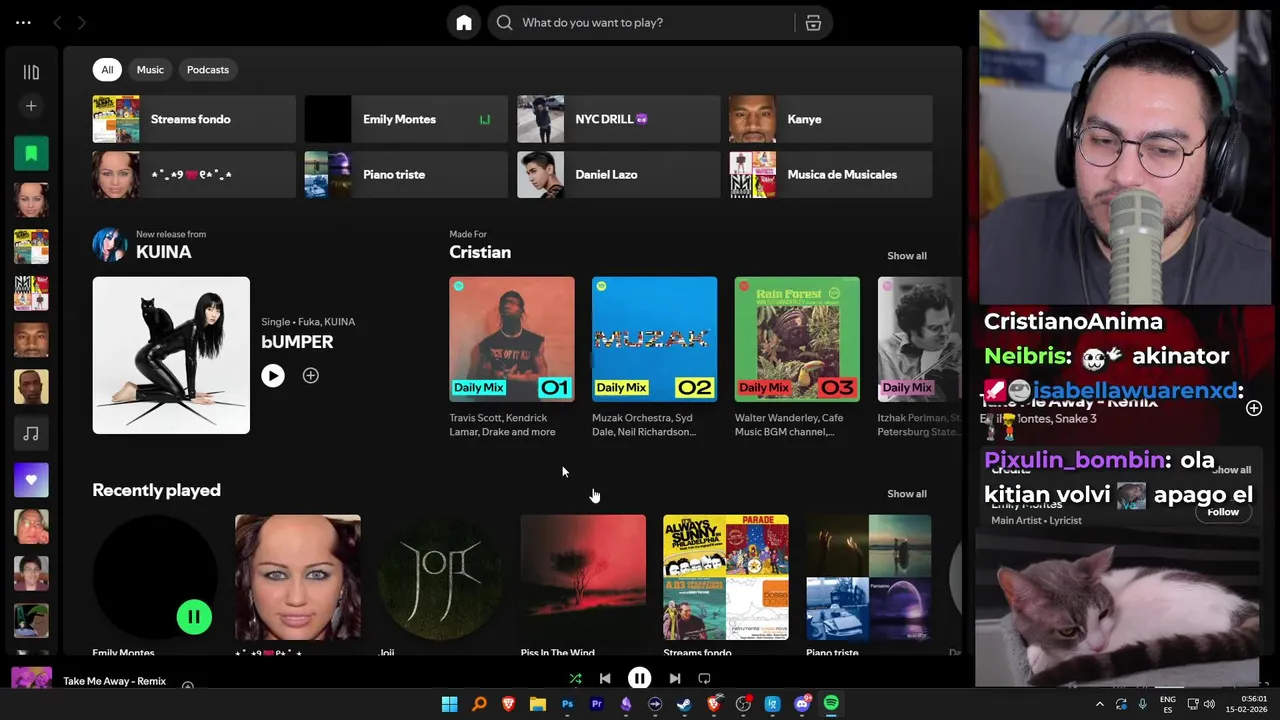Open Steam from the taskbar
The height and width of the screenshot is (720, 1280).
(684, 704)
